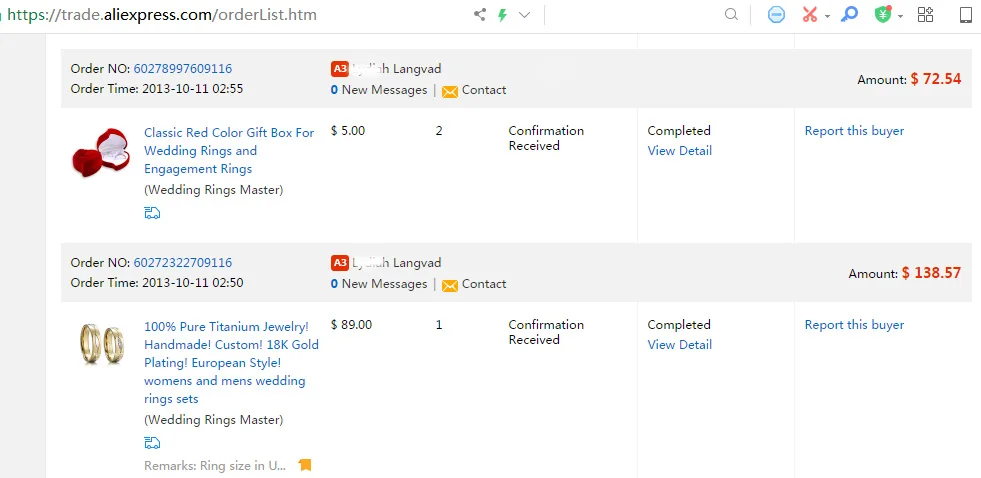Viewport: 981px width, 478px height.
Task: Report this buyer on the $72.54 order
Action: (854, 131)
